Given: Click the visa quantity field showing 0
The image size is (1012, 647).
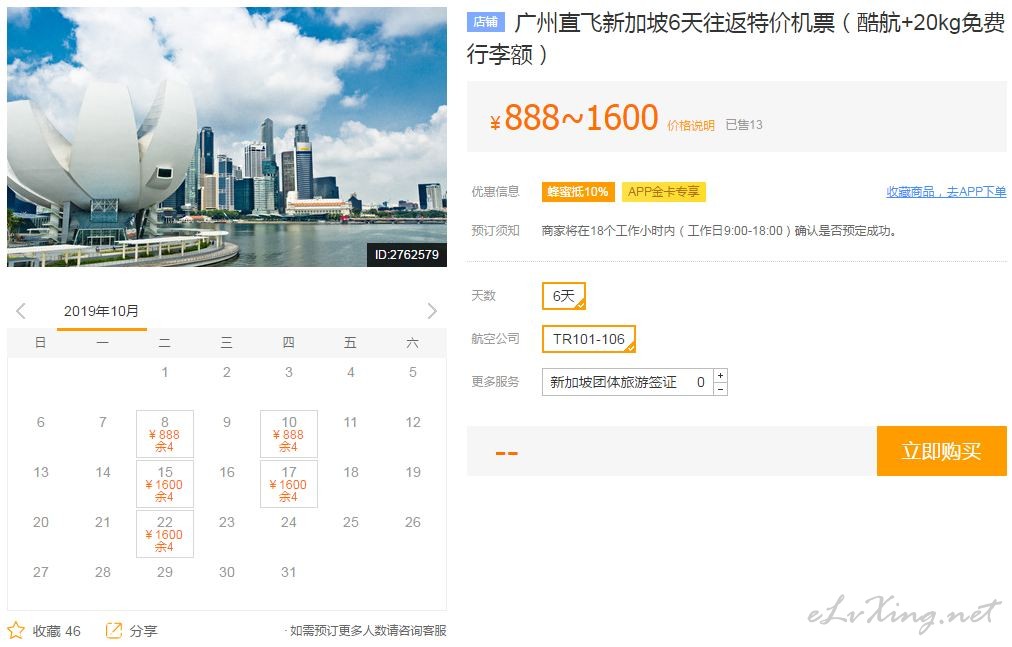Looking at the screenshot, I should [x=700, y=382].
